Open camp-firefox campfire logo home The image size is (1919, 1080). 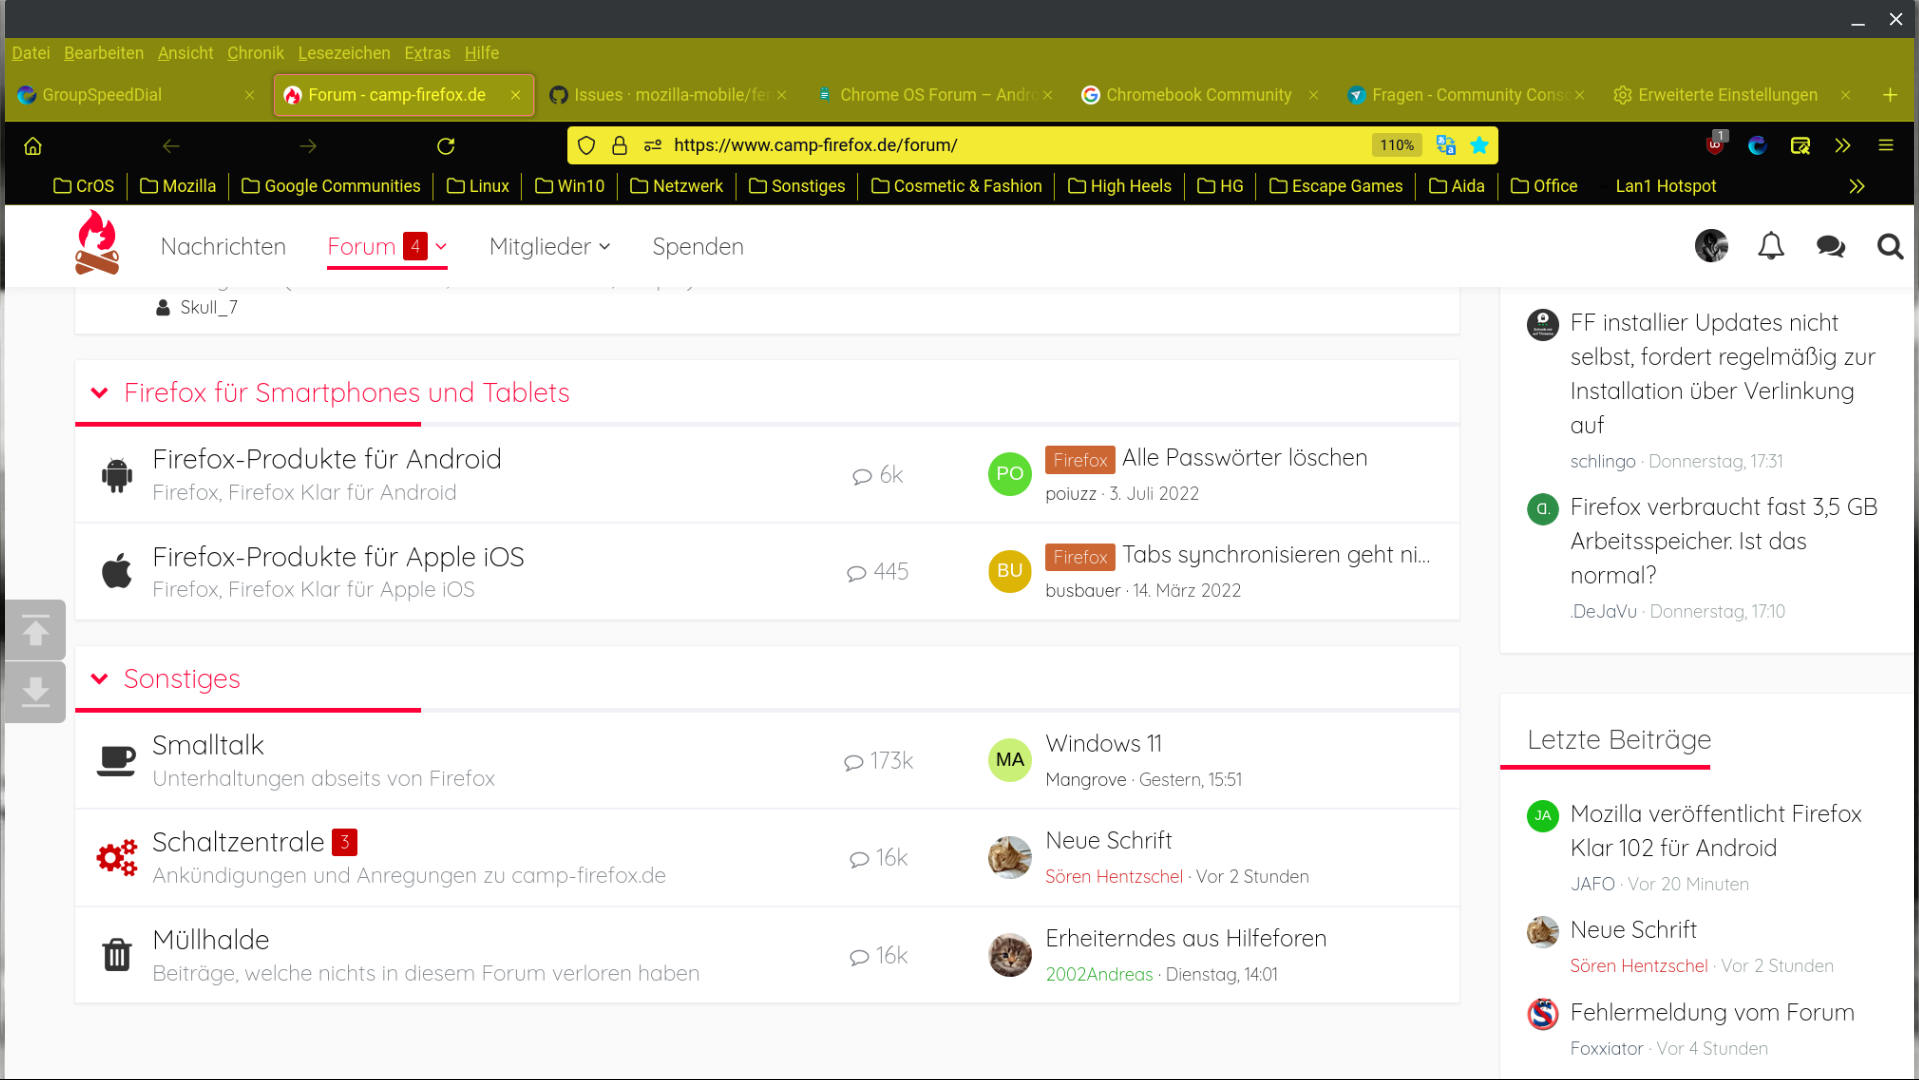click(97, 243)
